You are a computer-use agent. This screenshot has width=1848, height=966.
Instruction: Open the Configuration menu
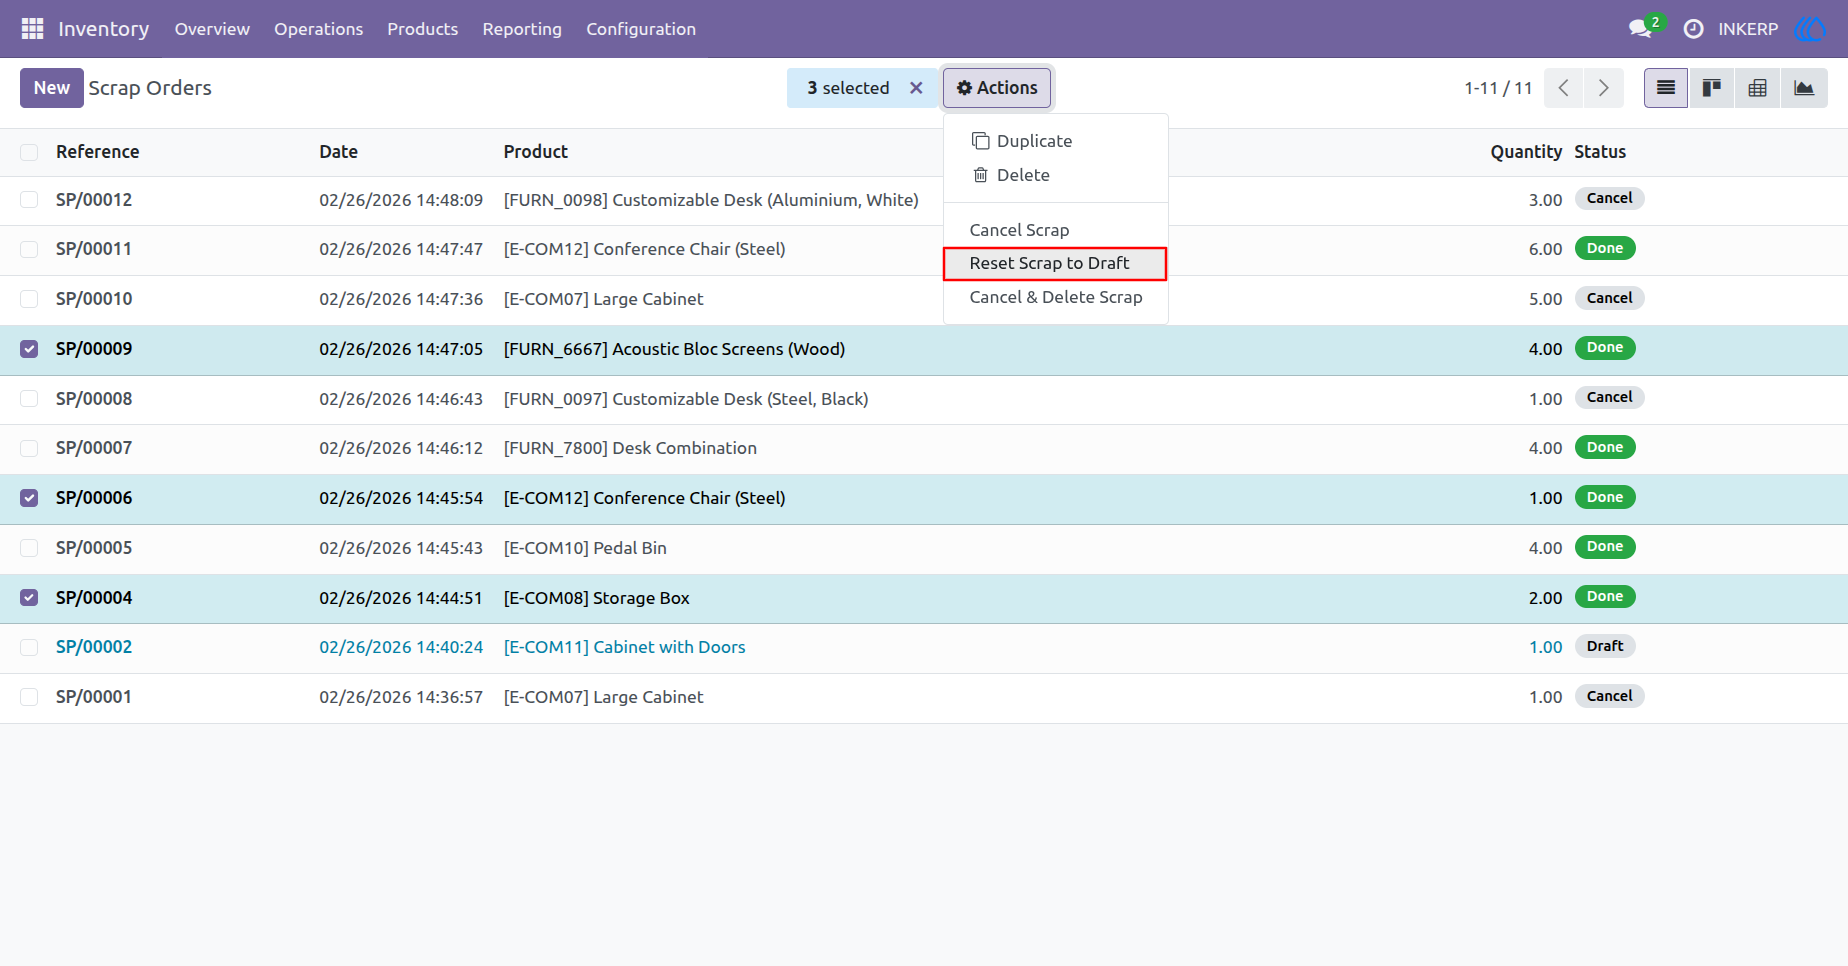click(641, 29)
